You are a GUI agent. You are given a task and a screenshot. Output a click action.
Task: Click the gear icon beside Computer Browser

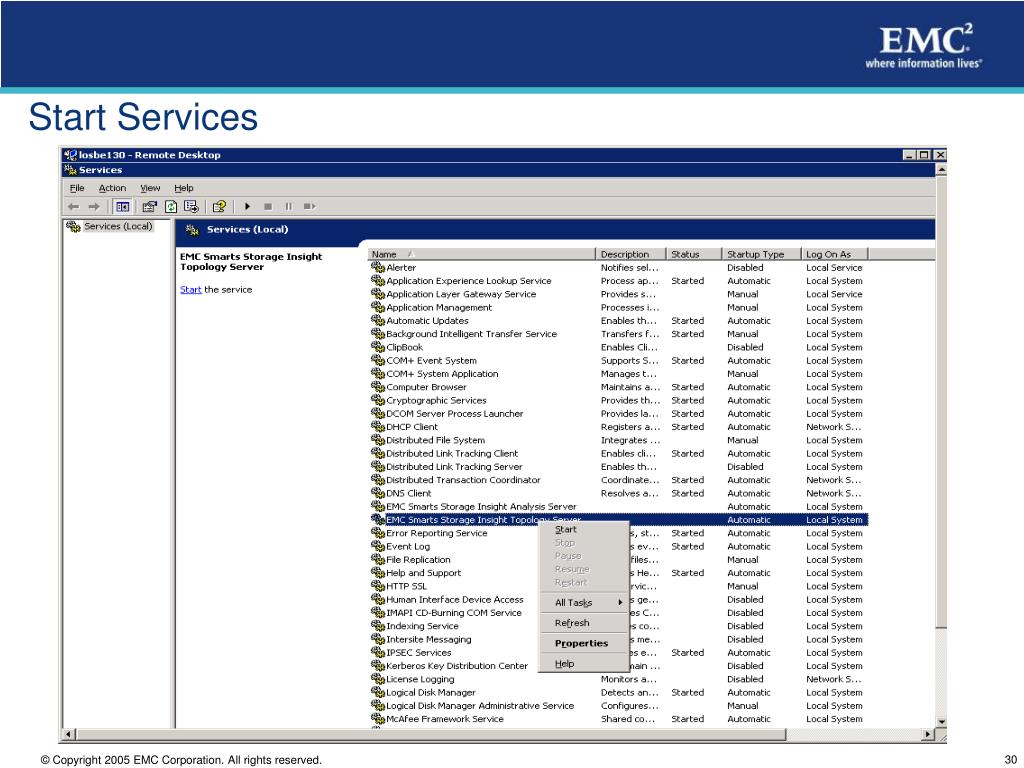tap(377, 387)
